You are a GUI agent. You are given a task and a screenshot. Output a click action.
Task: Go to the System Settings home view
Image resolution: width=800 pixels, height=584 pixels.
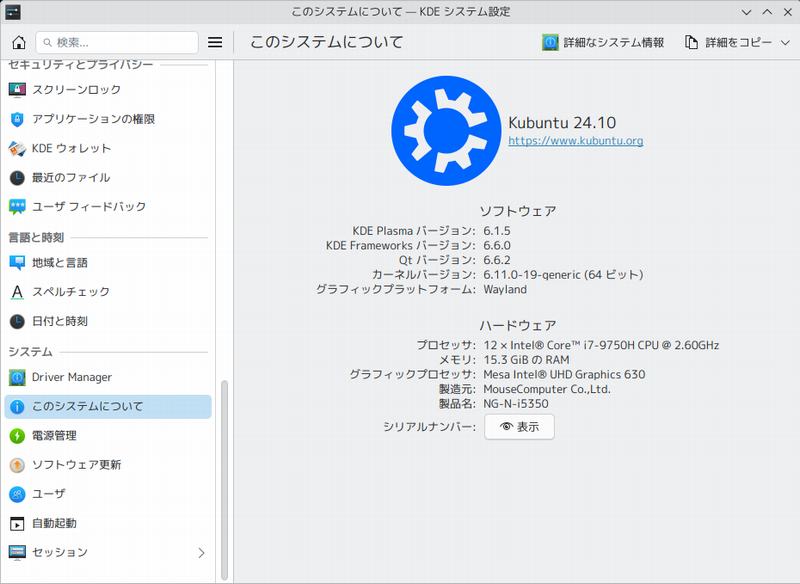pos(19,42)
